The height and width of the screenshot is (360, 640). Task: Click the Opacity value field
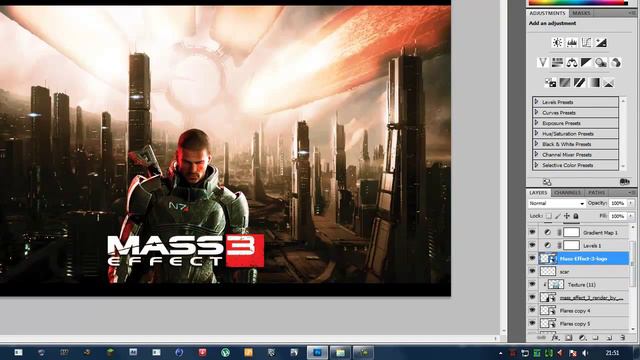618,203
